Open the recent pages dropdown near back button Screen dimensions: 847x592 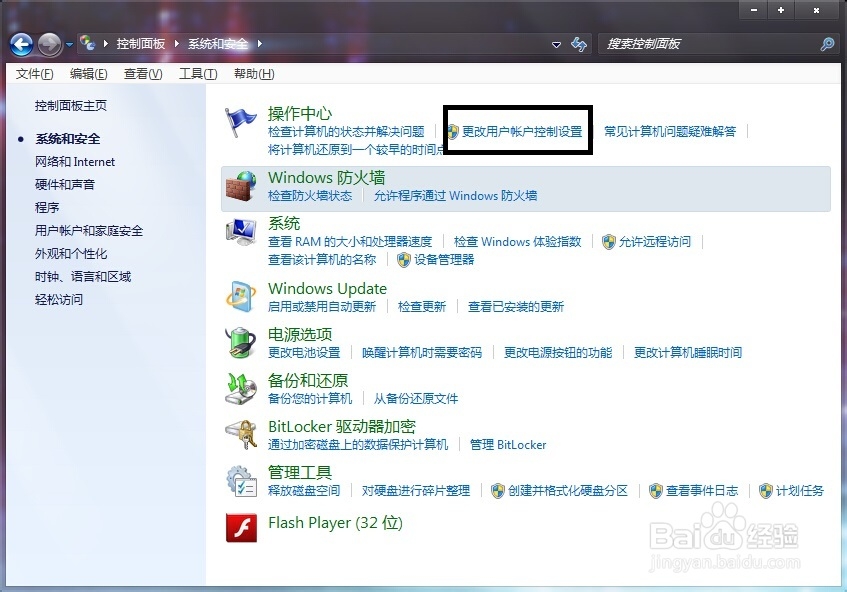point(69,45)
